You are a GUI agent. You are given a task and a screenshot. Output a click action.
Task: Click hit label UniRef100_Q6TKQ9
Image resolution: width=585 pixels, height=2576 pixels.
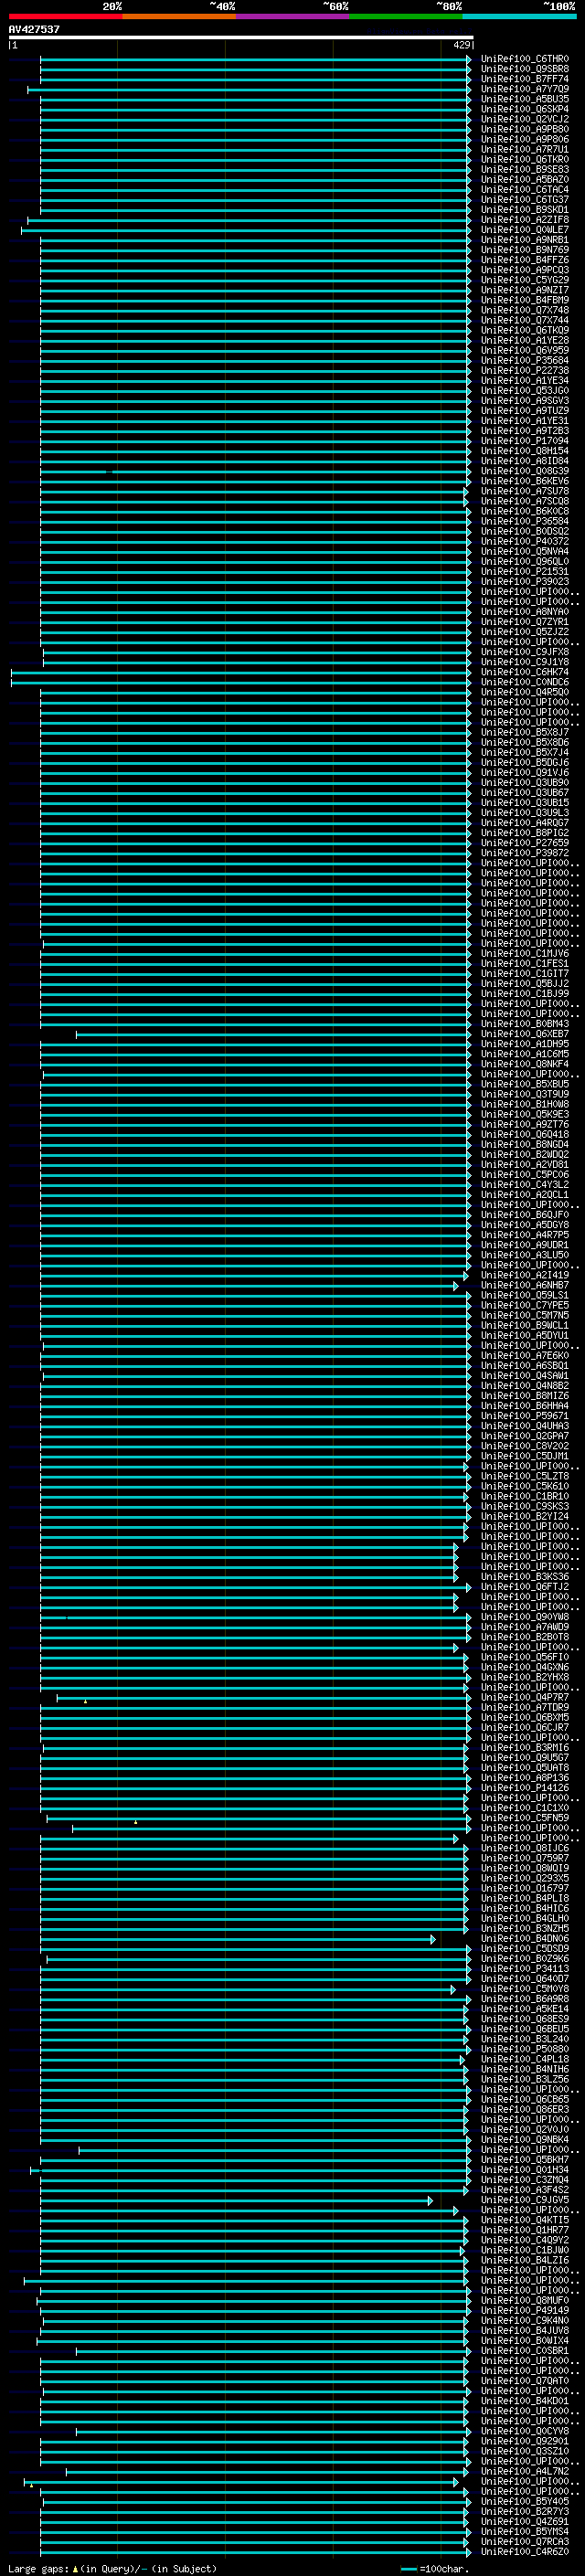[525, 330]
